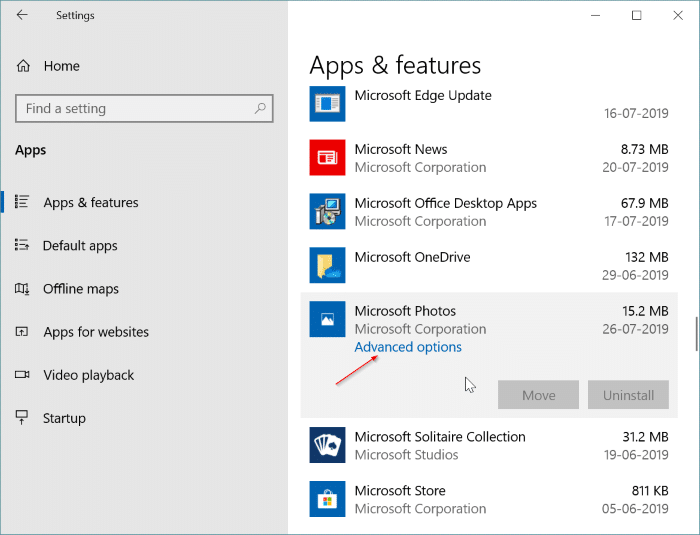
Task: Click the Microsoft Solitaire Collection cards icon
Action: (x=327, y=445)
